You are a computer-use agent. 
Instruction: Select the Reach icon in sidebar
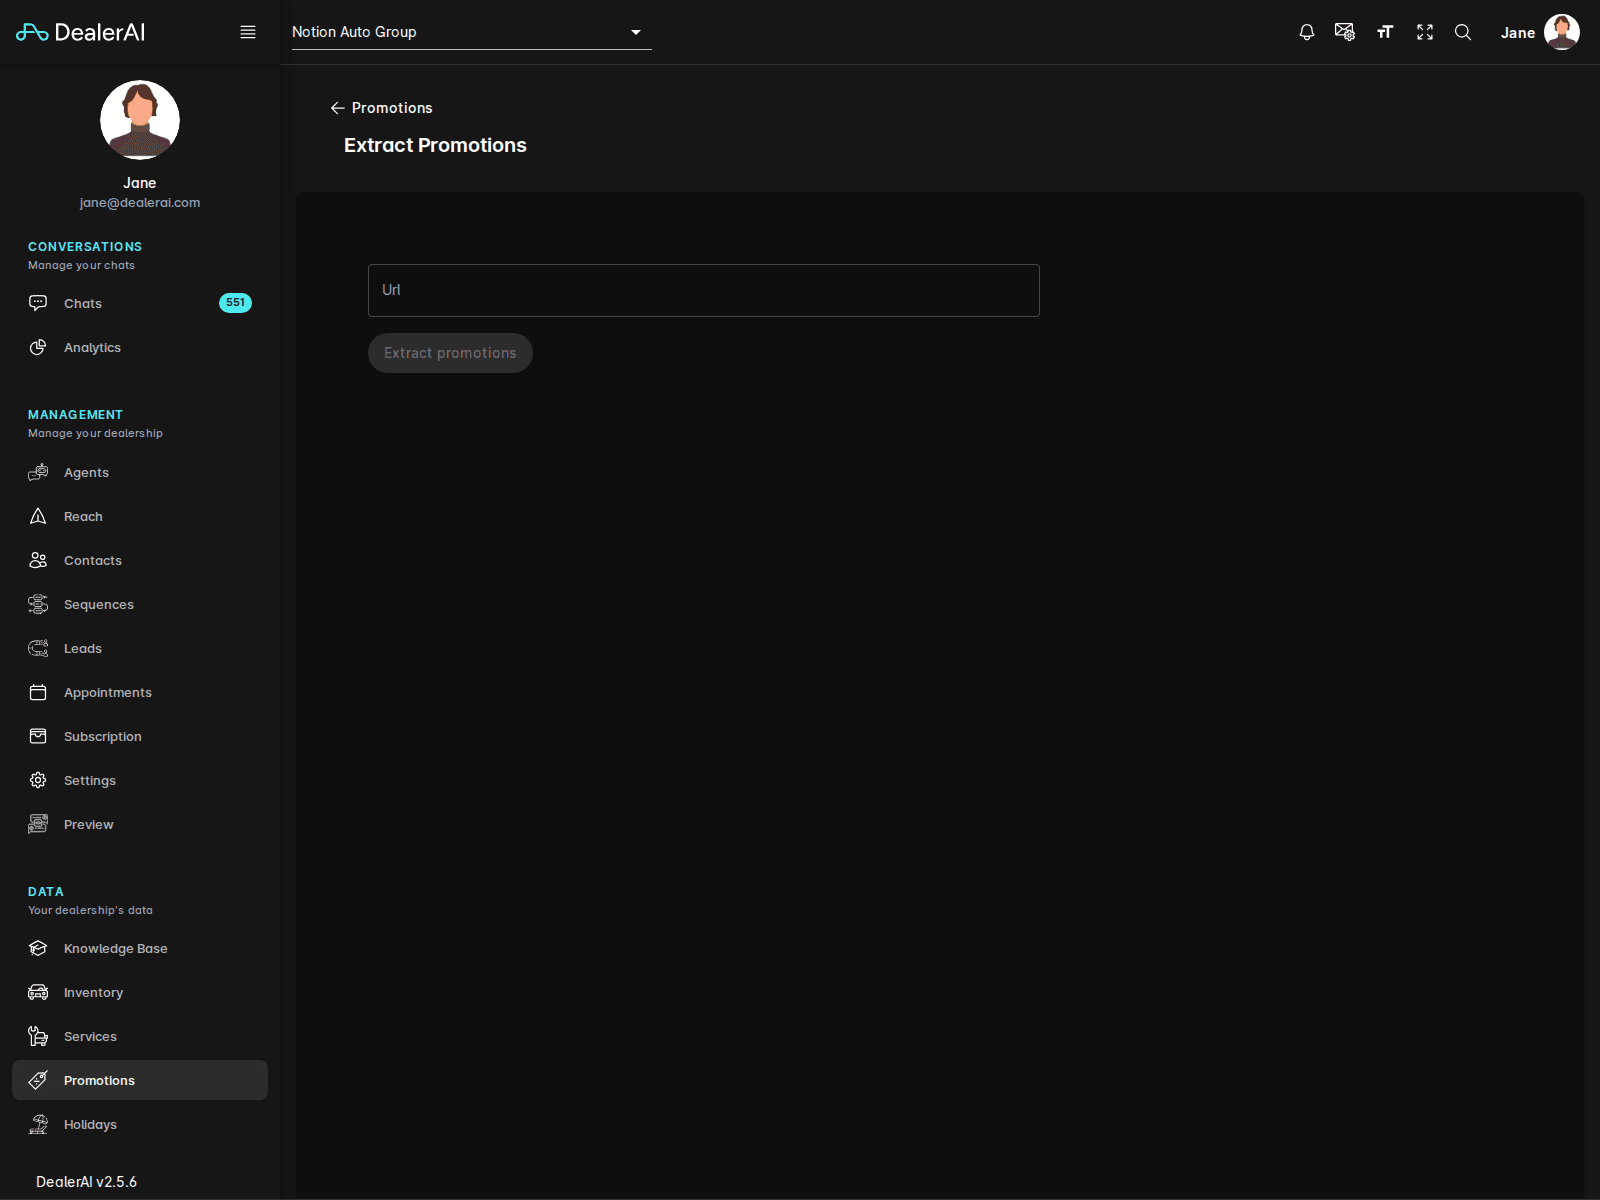[38, 516]
